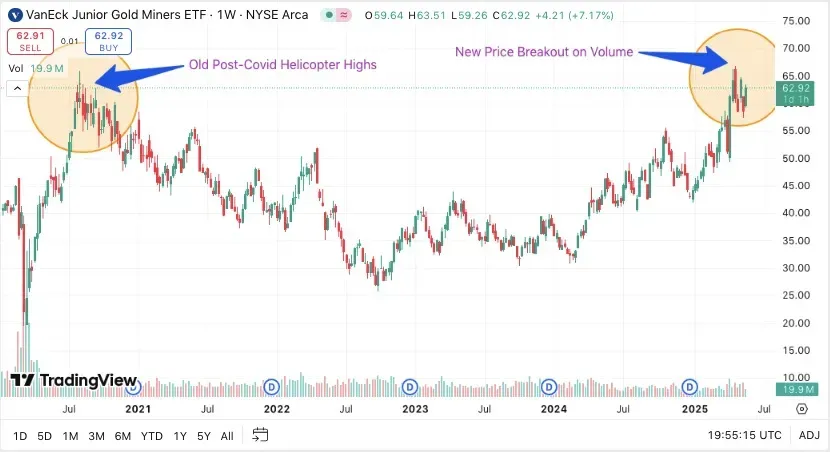Image resolution: width=830 pixels, height=452 pixels.
Task: Open the 2024 dividend marker
Action: (x=549, y=387)
